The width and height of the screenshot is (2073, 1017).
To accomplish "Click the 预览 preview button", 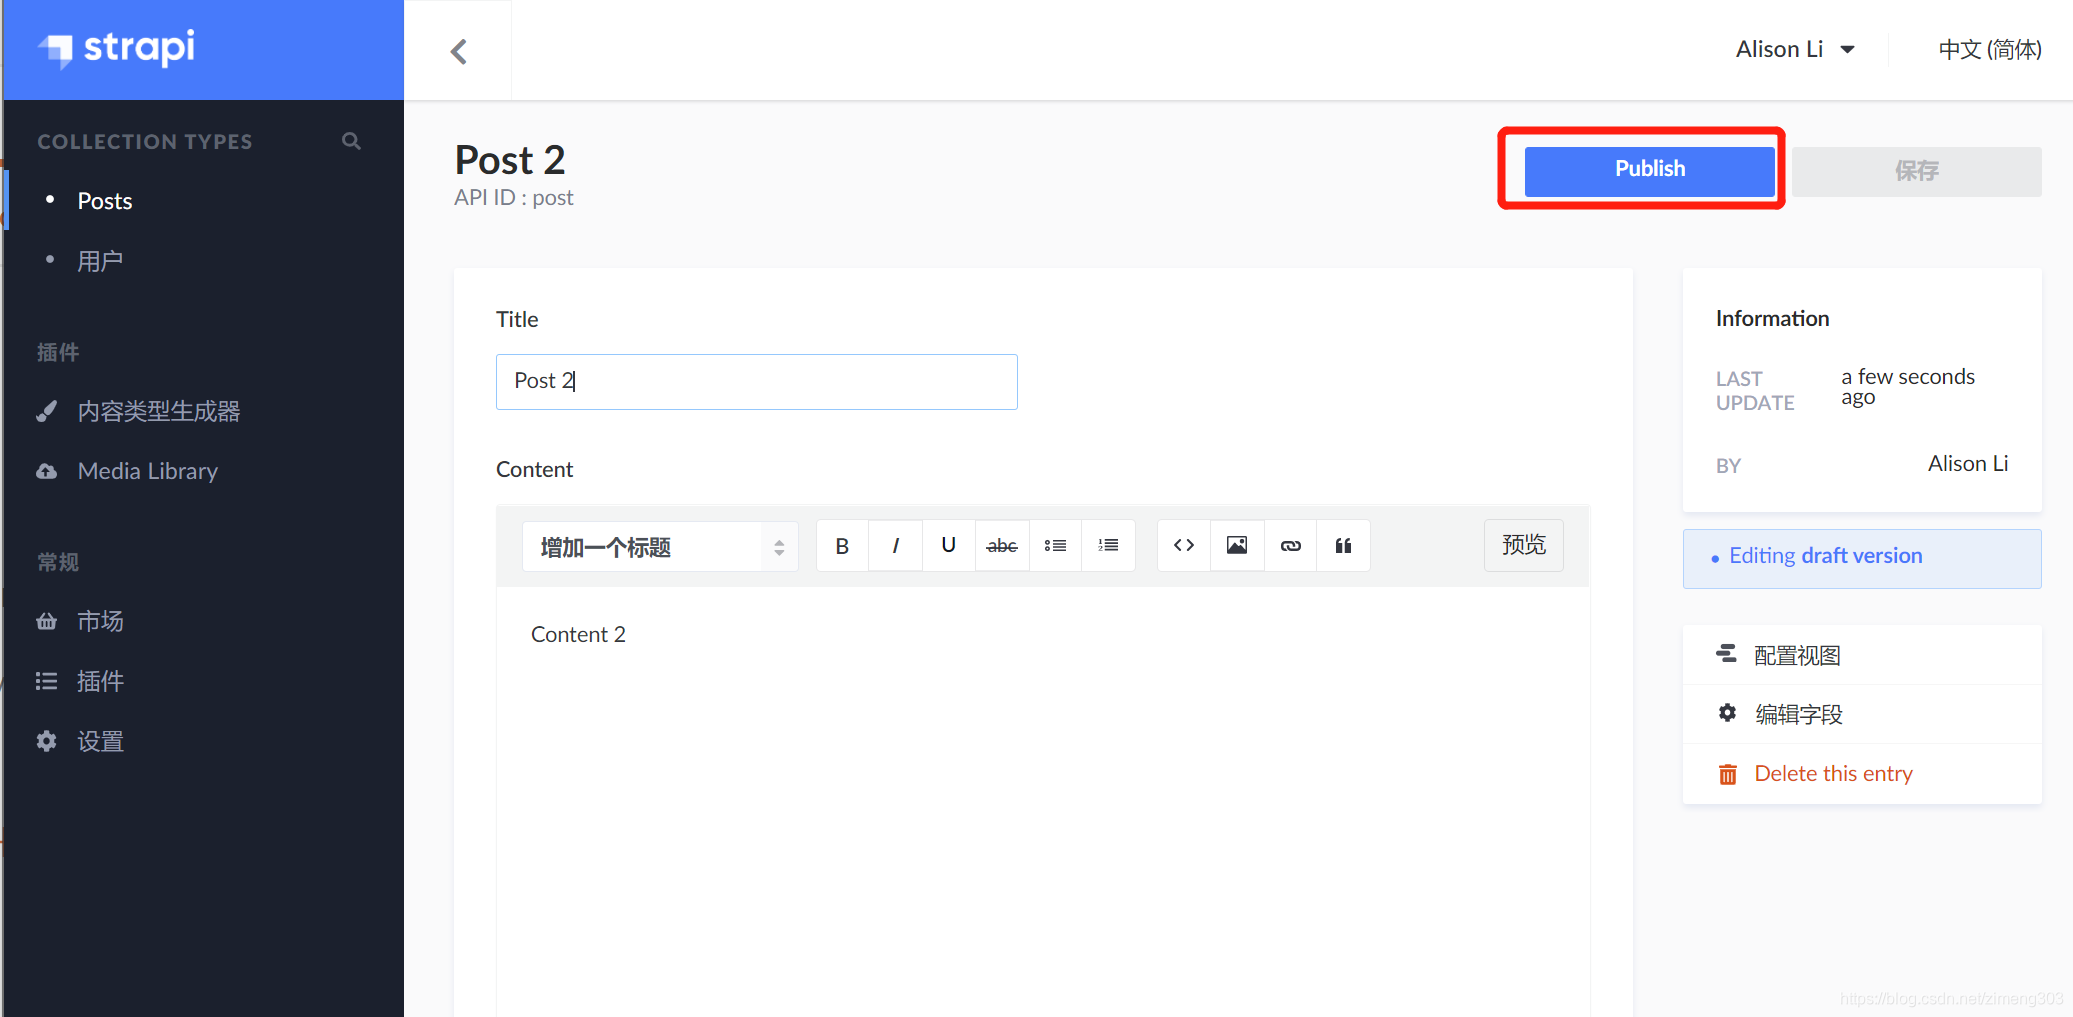I will (x=1523, y=546).
